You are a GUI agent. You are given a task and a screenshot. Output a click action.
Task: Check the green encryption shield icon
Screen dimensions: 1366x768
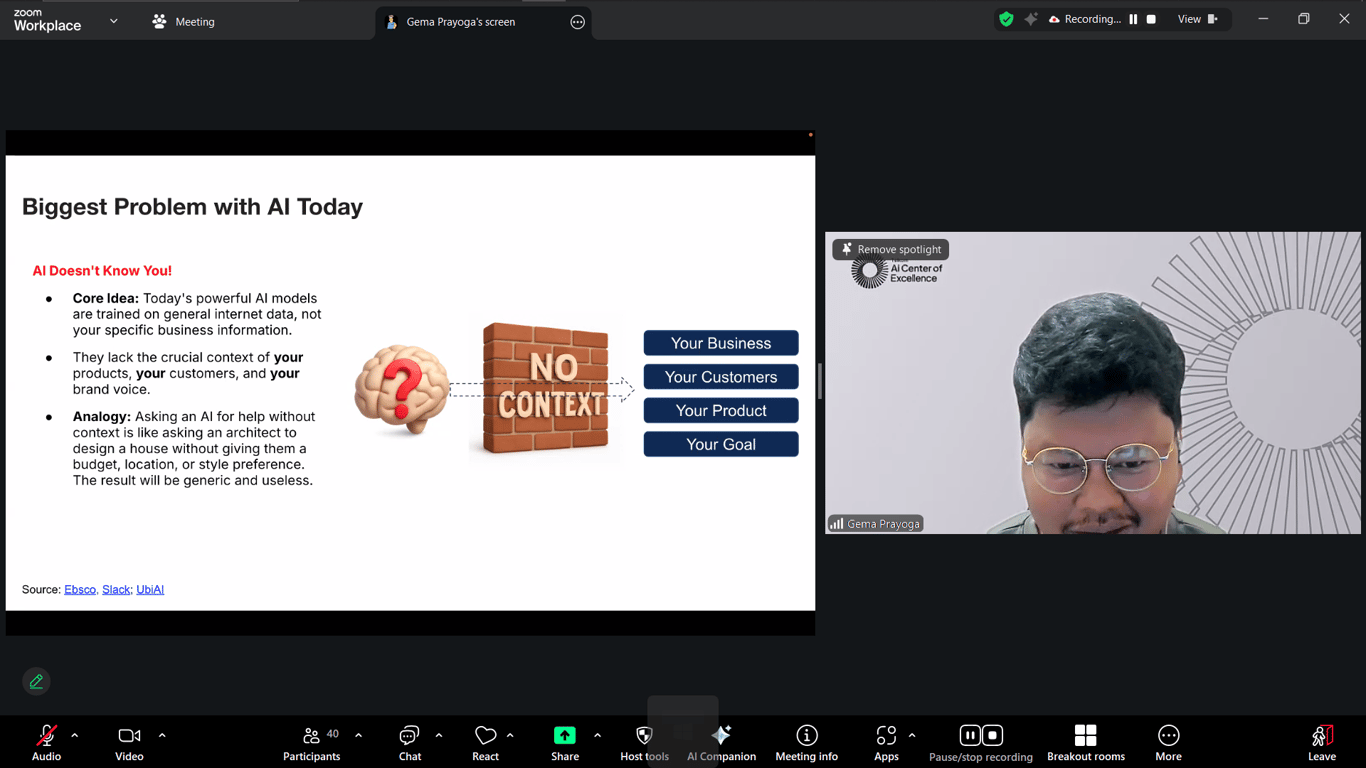click(1006, 19)
